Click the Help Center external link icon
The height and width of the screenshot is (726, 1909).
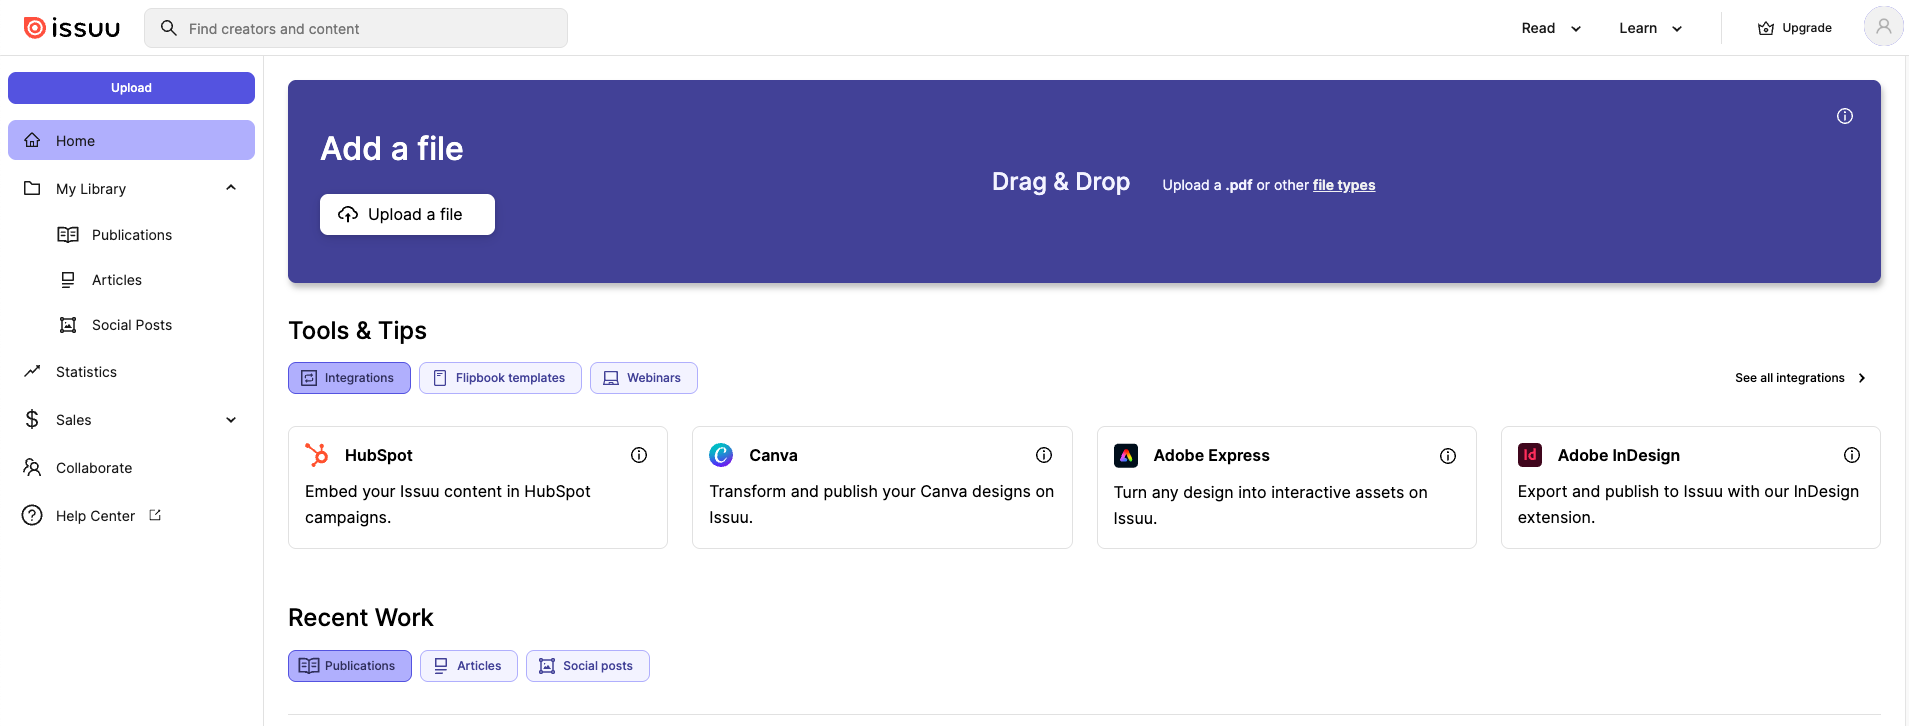[155, 515]
